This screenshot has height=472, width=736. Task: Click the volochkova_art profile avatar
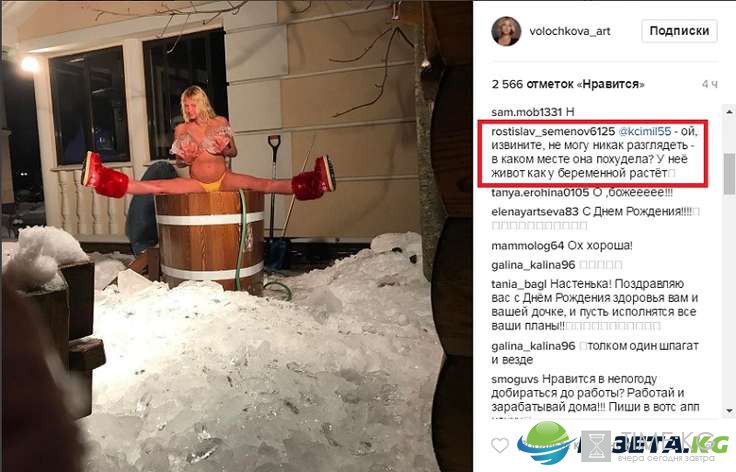coord(506,31)
